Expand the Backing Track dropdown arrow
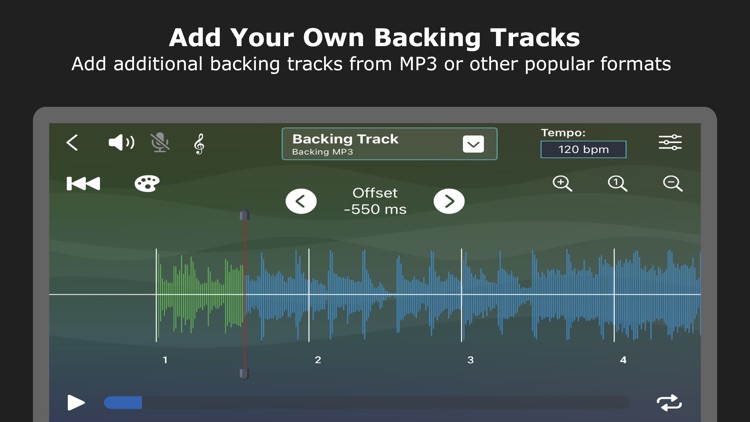 point(473,144)
